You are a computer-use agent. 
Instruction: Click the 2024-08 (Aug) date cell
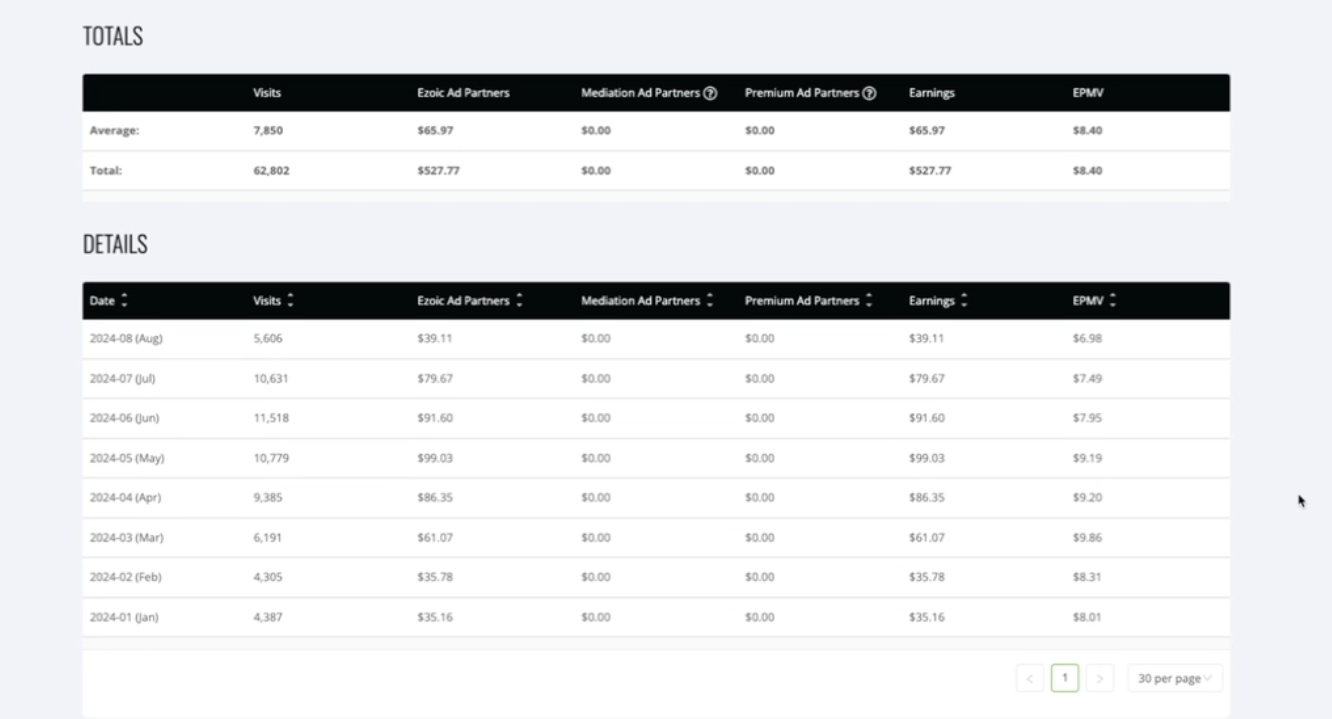tap(126, 338)
